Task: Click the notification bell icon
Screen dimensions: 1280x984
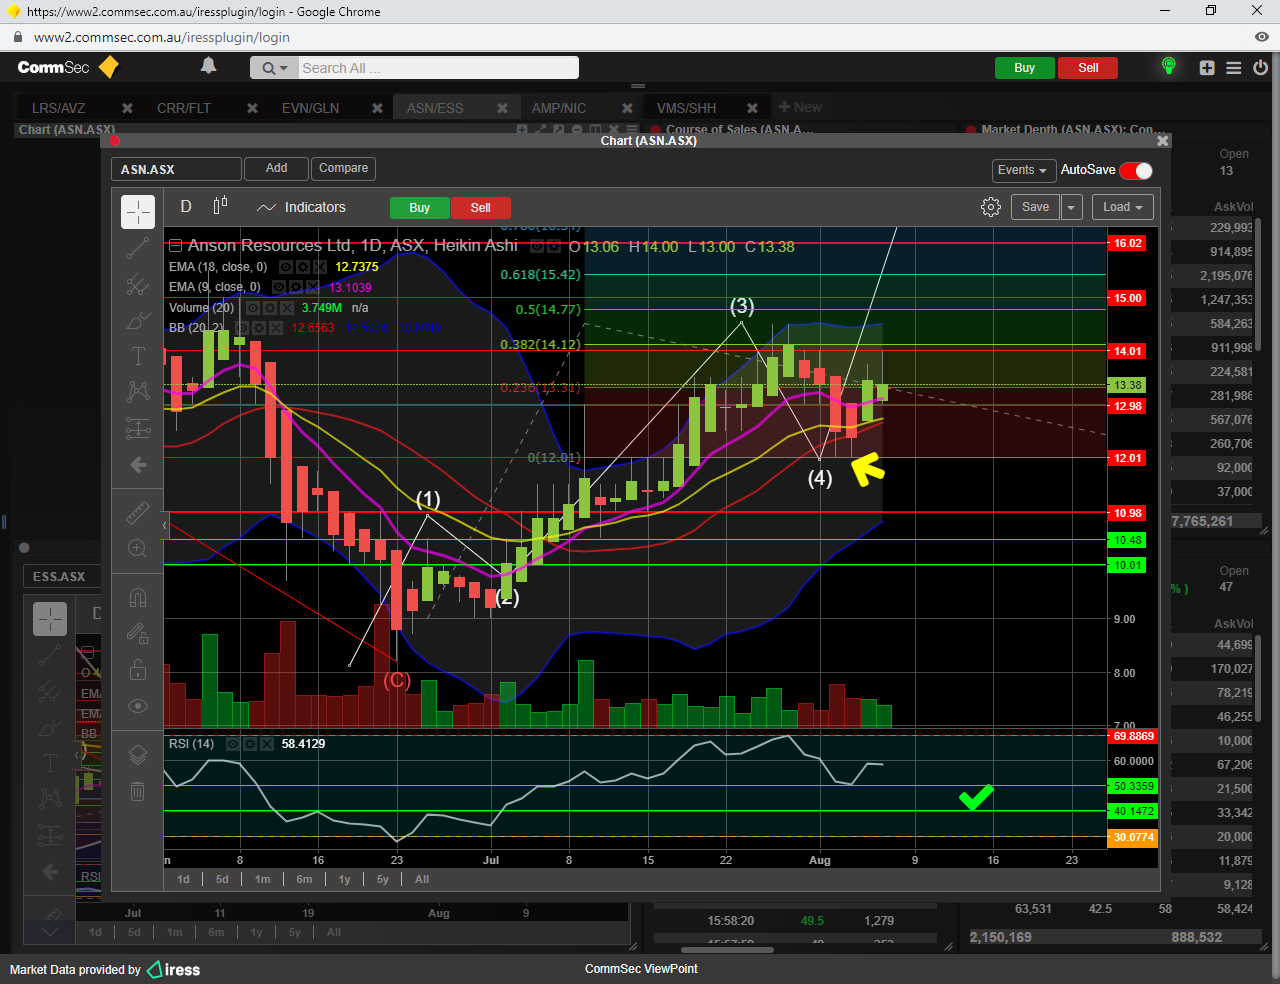Action: click(x=208, y=66)
